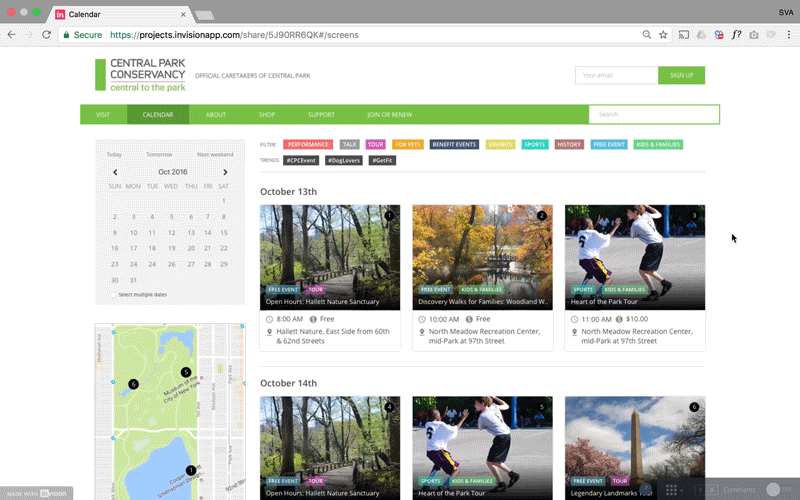Image resolution: width=800 pixels, height=500 pixels.
Task: Open the f? font extension icon
Action: [736, 35]
